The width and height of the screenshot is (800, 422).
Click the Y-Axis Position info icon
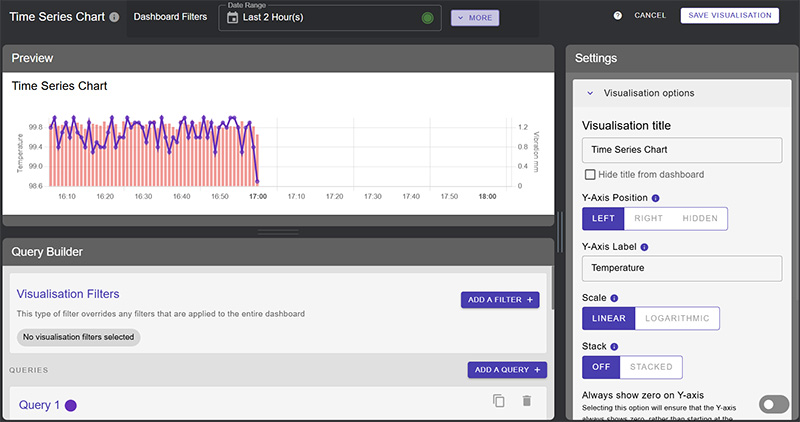[656, 198]
